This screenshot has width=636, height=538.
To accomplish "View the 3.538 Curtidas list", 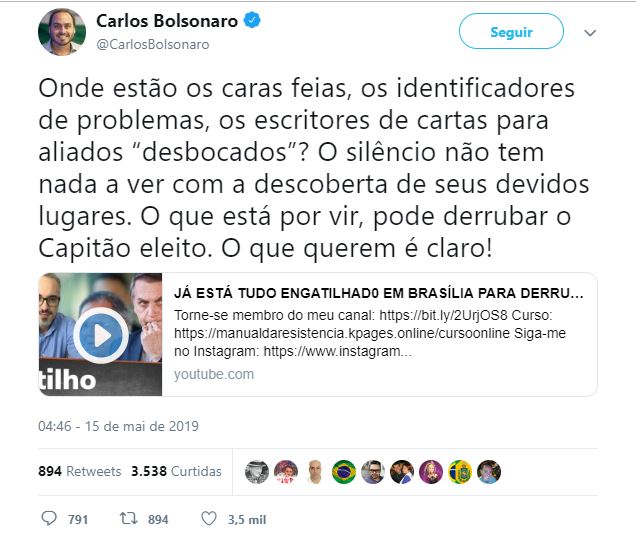I will click(176, 471).
